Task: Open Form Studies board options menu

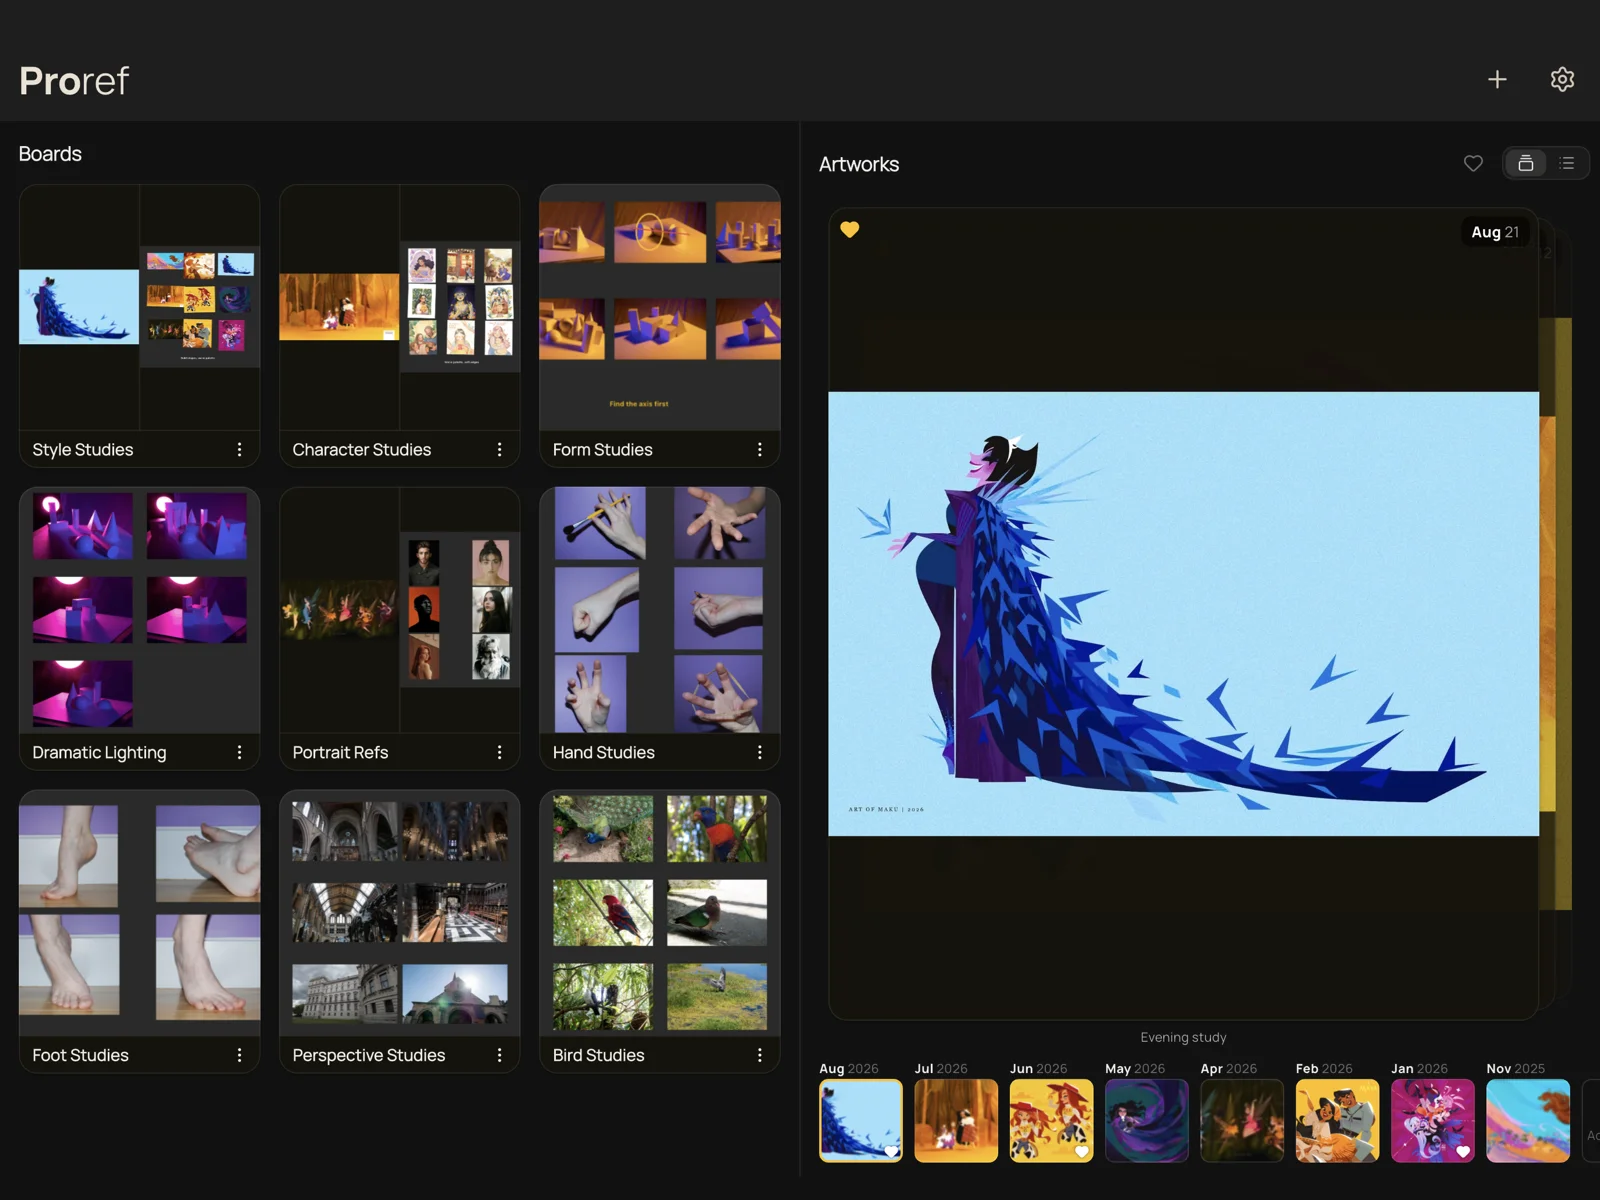Action: coord(759,450)
